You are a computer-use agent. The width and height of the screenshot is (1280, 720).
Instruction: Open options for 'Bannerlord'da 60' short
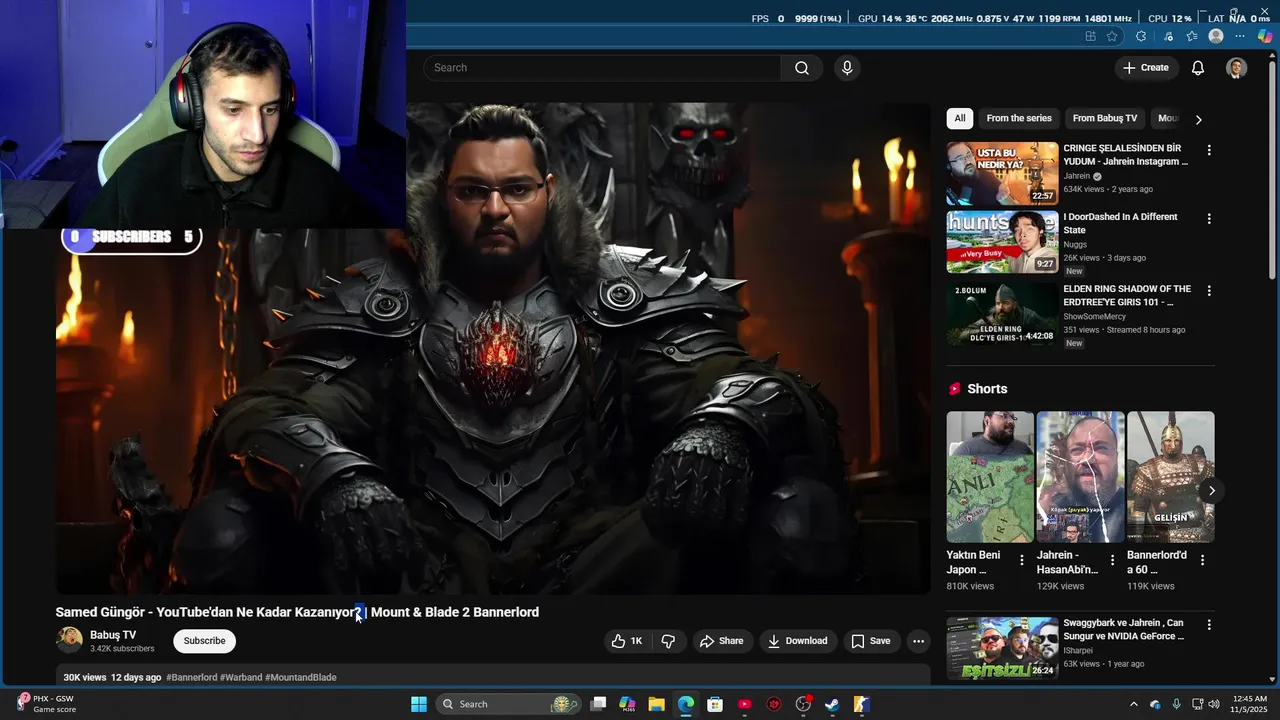coord(1202,560)
